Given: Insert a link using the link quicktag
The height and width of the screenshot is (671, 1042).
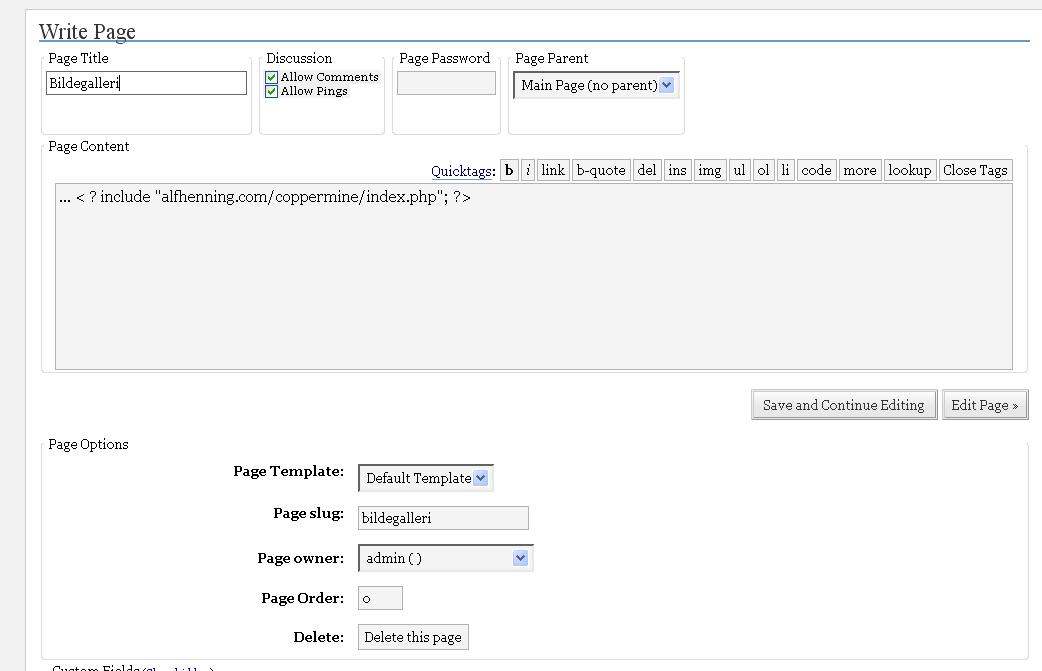Looking at the screenshot, I should pyautogui.click(x=553, y=170).
